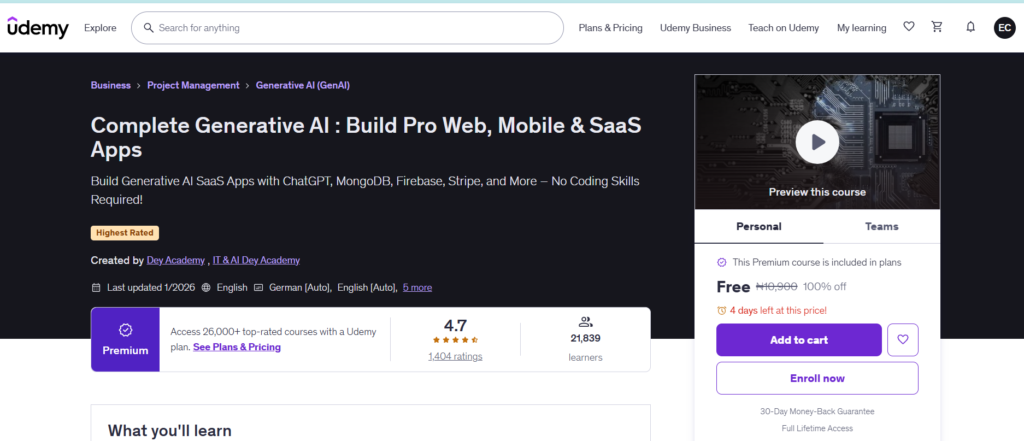Open the Business breadcrumb link
This screenshot has width=1024, height=441.
pos(110,86)
